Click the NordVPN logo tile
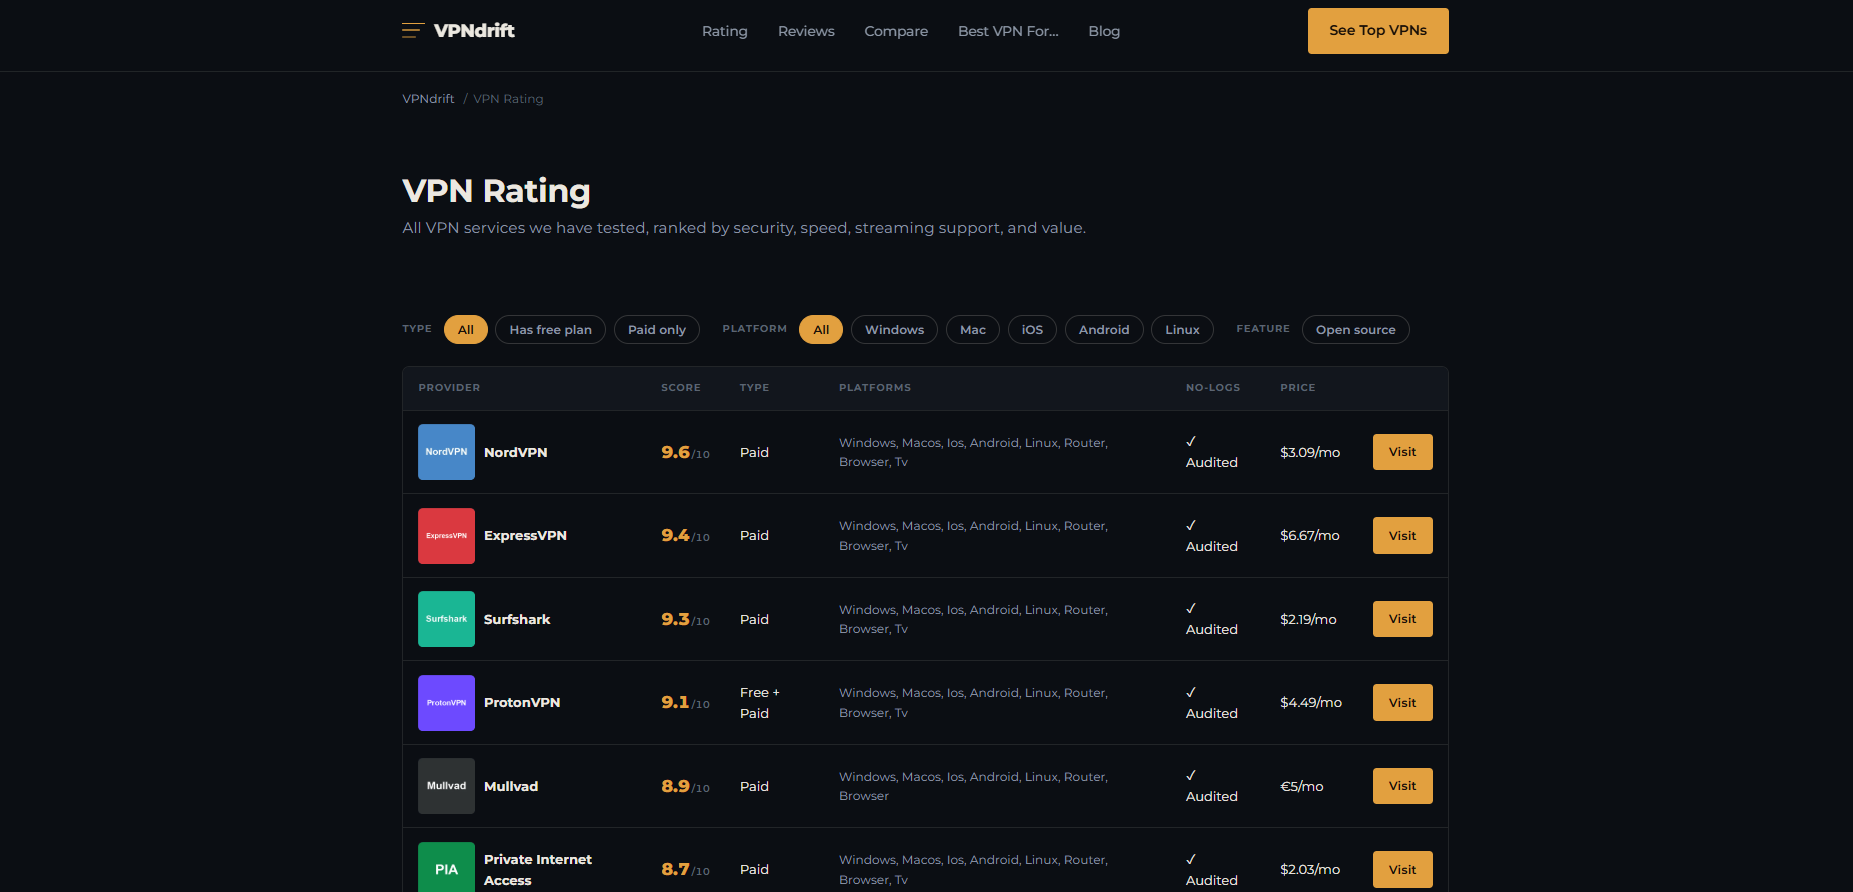This screenshot has width=1853, height=892. (446, 452)
